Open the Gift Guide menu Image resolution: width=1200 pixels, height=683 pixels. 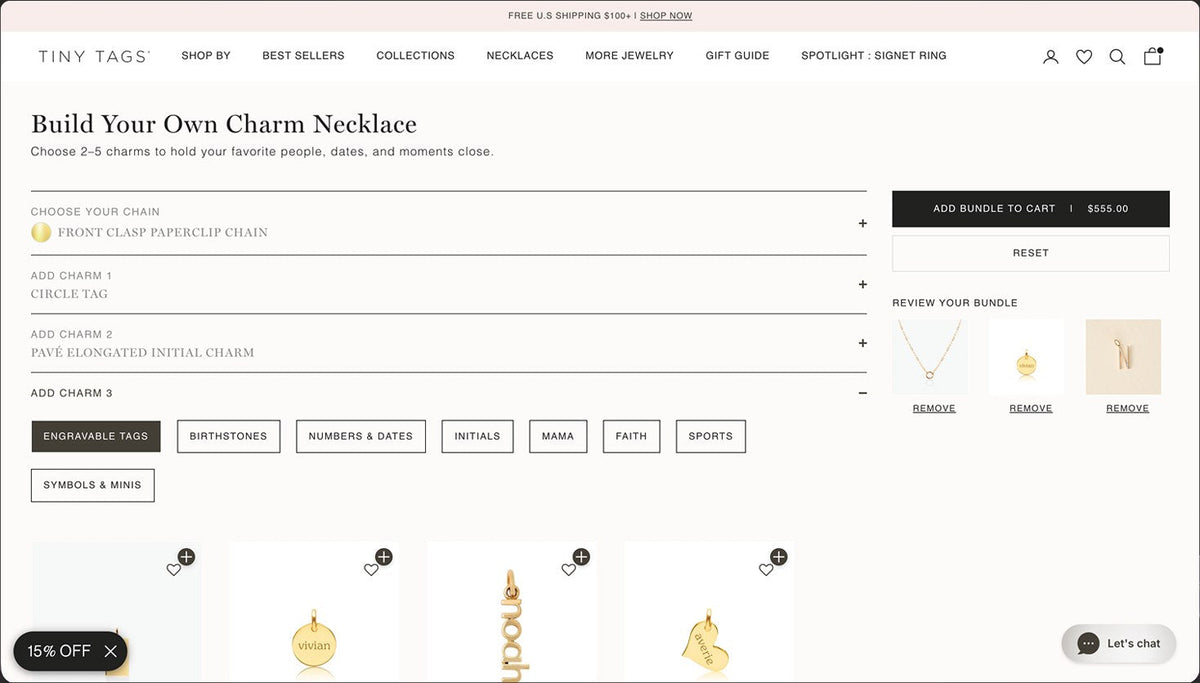pyautogui.click(x=737, y=56)
